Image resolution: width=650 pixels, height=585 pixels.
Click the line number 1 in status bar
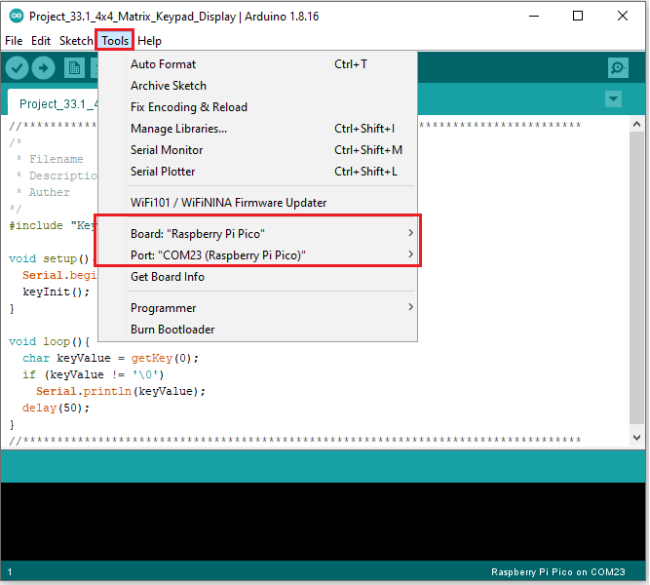point(10,573)
